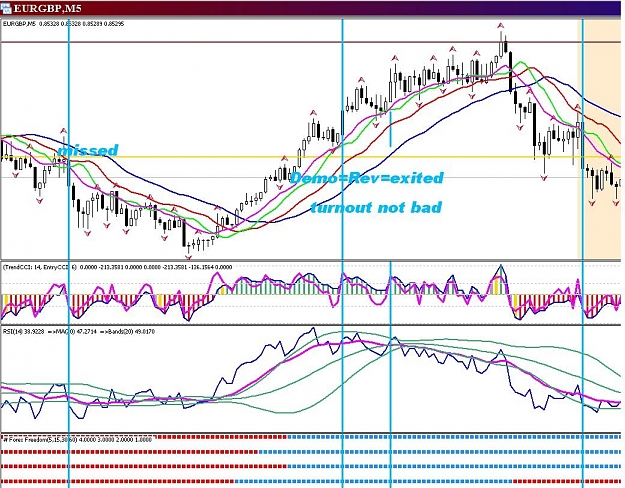The height and width of the screenshot is (488, 625).
Task: Click the chart window icon in title bar
Action: (x=6, y=8)
